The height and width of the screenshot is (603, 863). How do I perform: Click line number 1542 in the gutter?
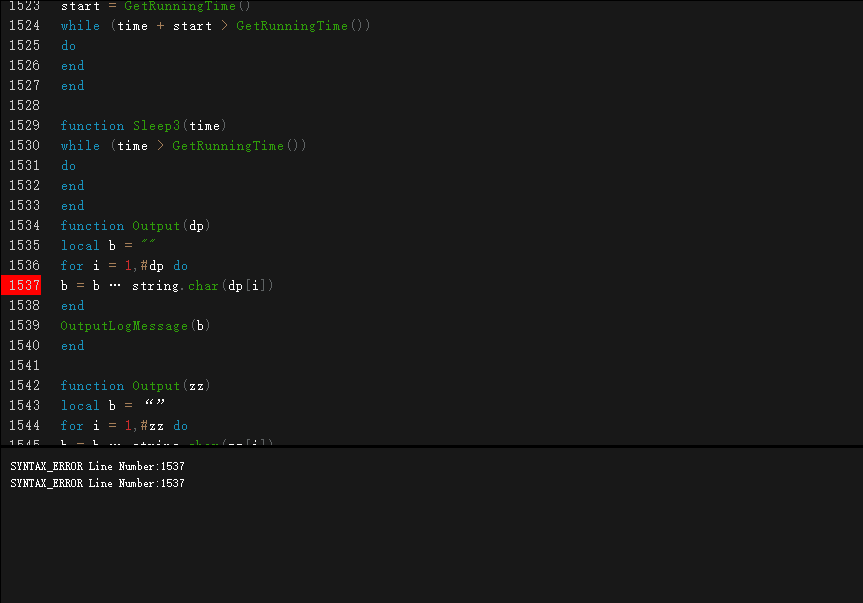(24, 386)
